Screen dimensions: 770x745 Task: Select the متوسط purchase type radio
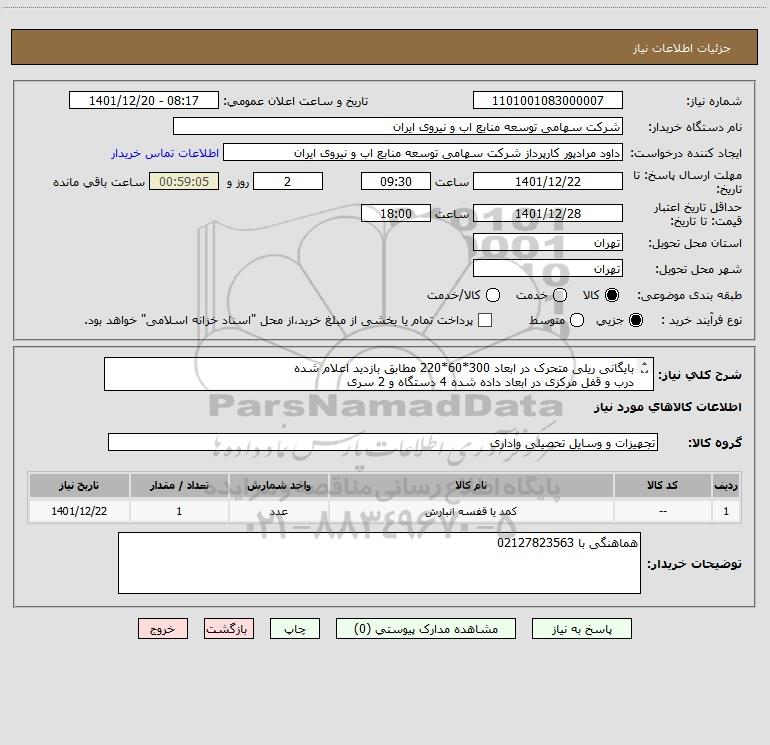tap(577, 320)
